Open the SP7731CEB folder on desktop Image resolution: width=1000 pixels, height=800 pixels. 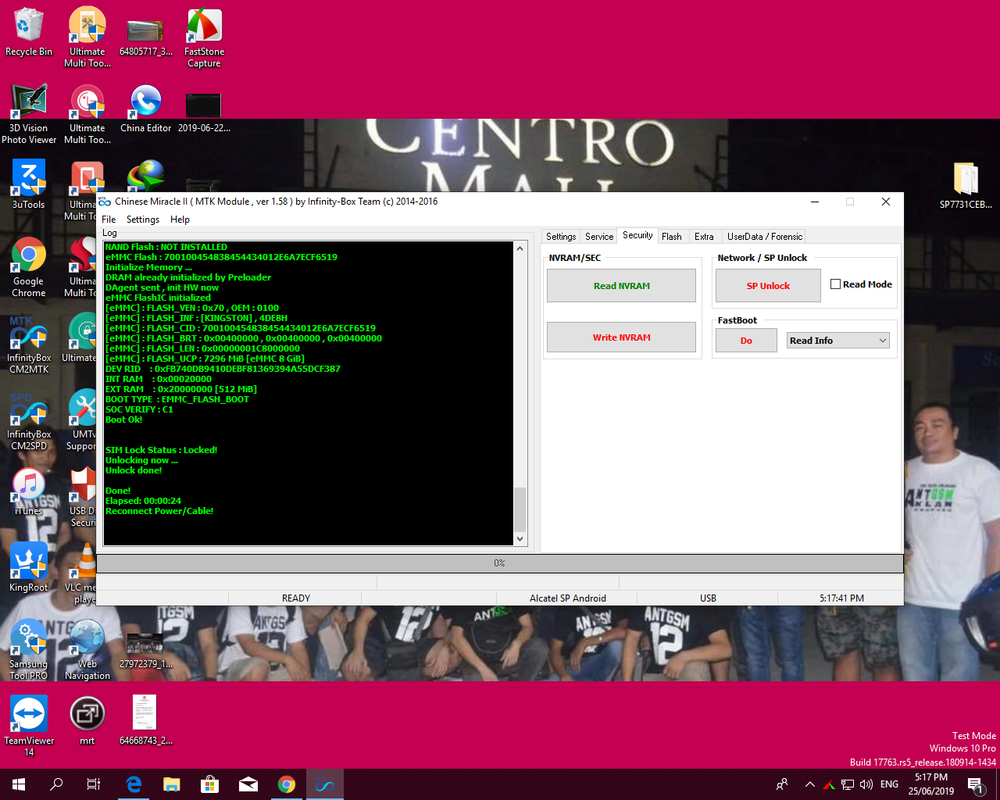[x=966, y=185]
